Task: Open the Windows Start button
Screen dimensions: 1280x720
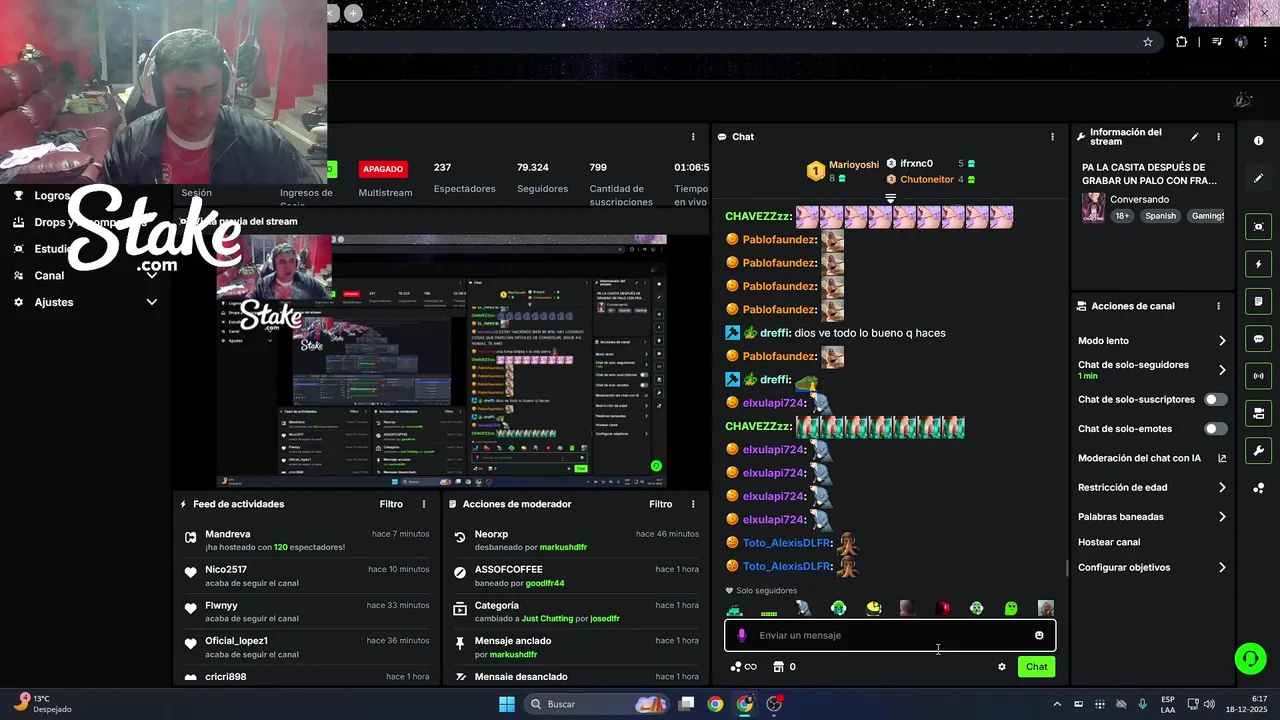Action: point(507,704)
